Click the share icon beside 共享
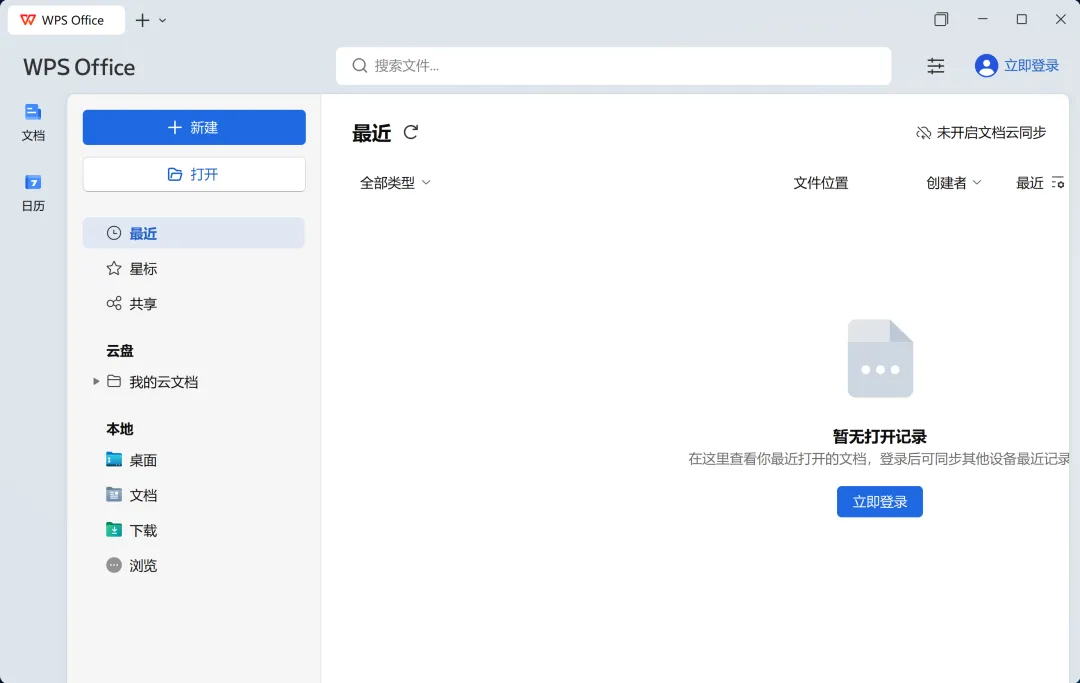This screenshot has width=1080, height=683. click(x=114, y=304)
